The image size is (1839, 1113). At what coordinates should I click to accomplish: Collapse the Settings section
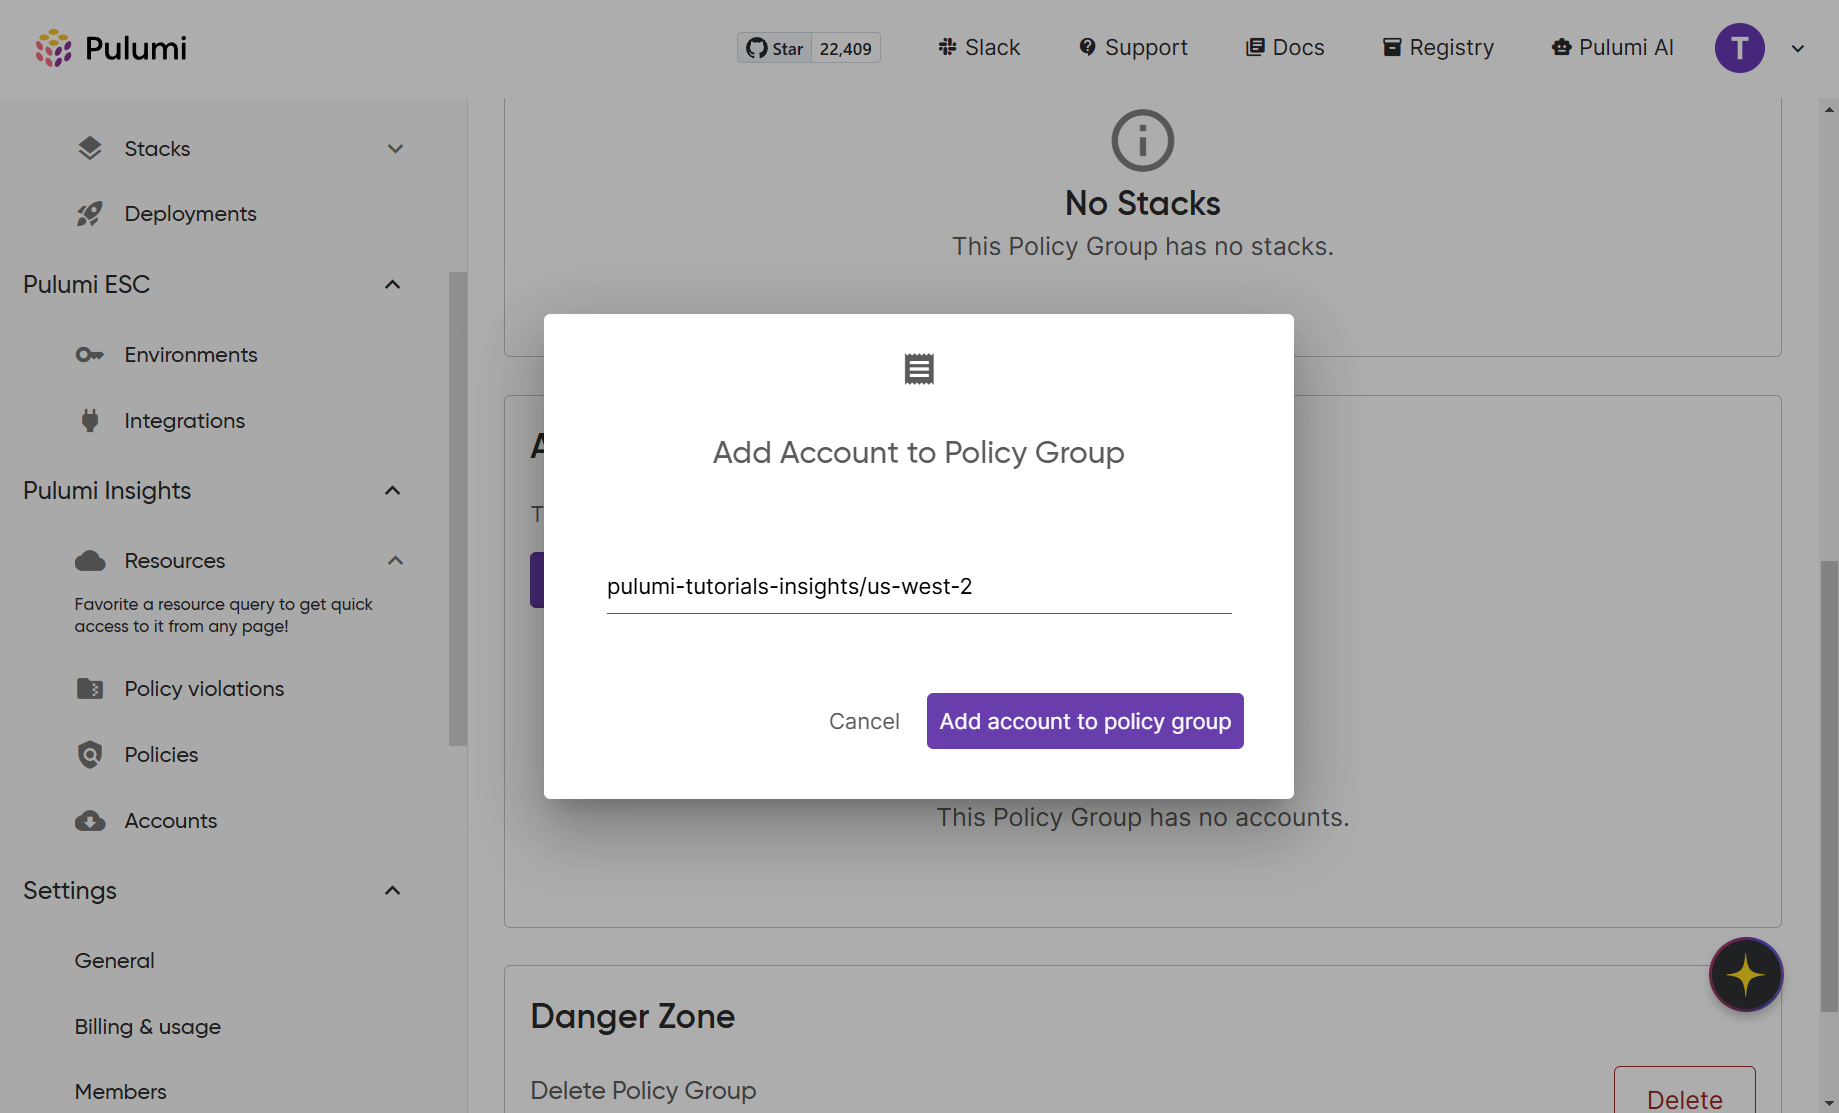(392, 891)
